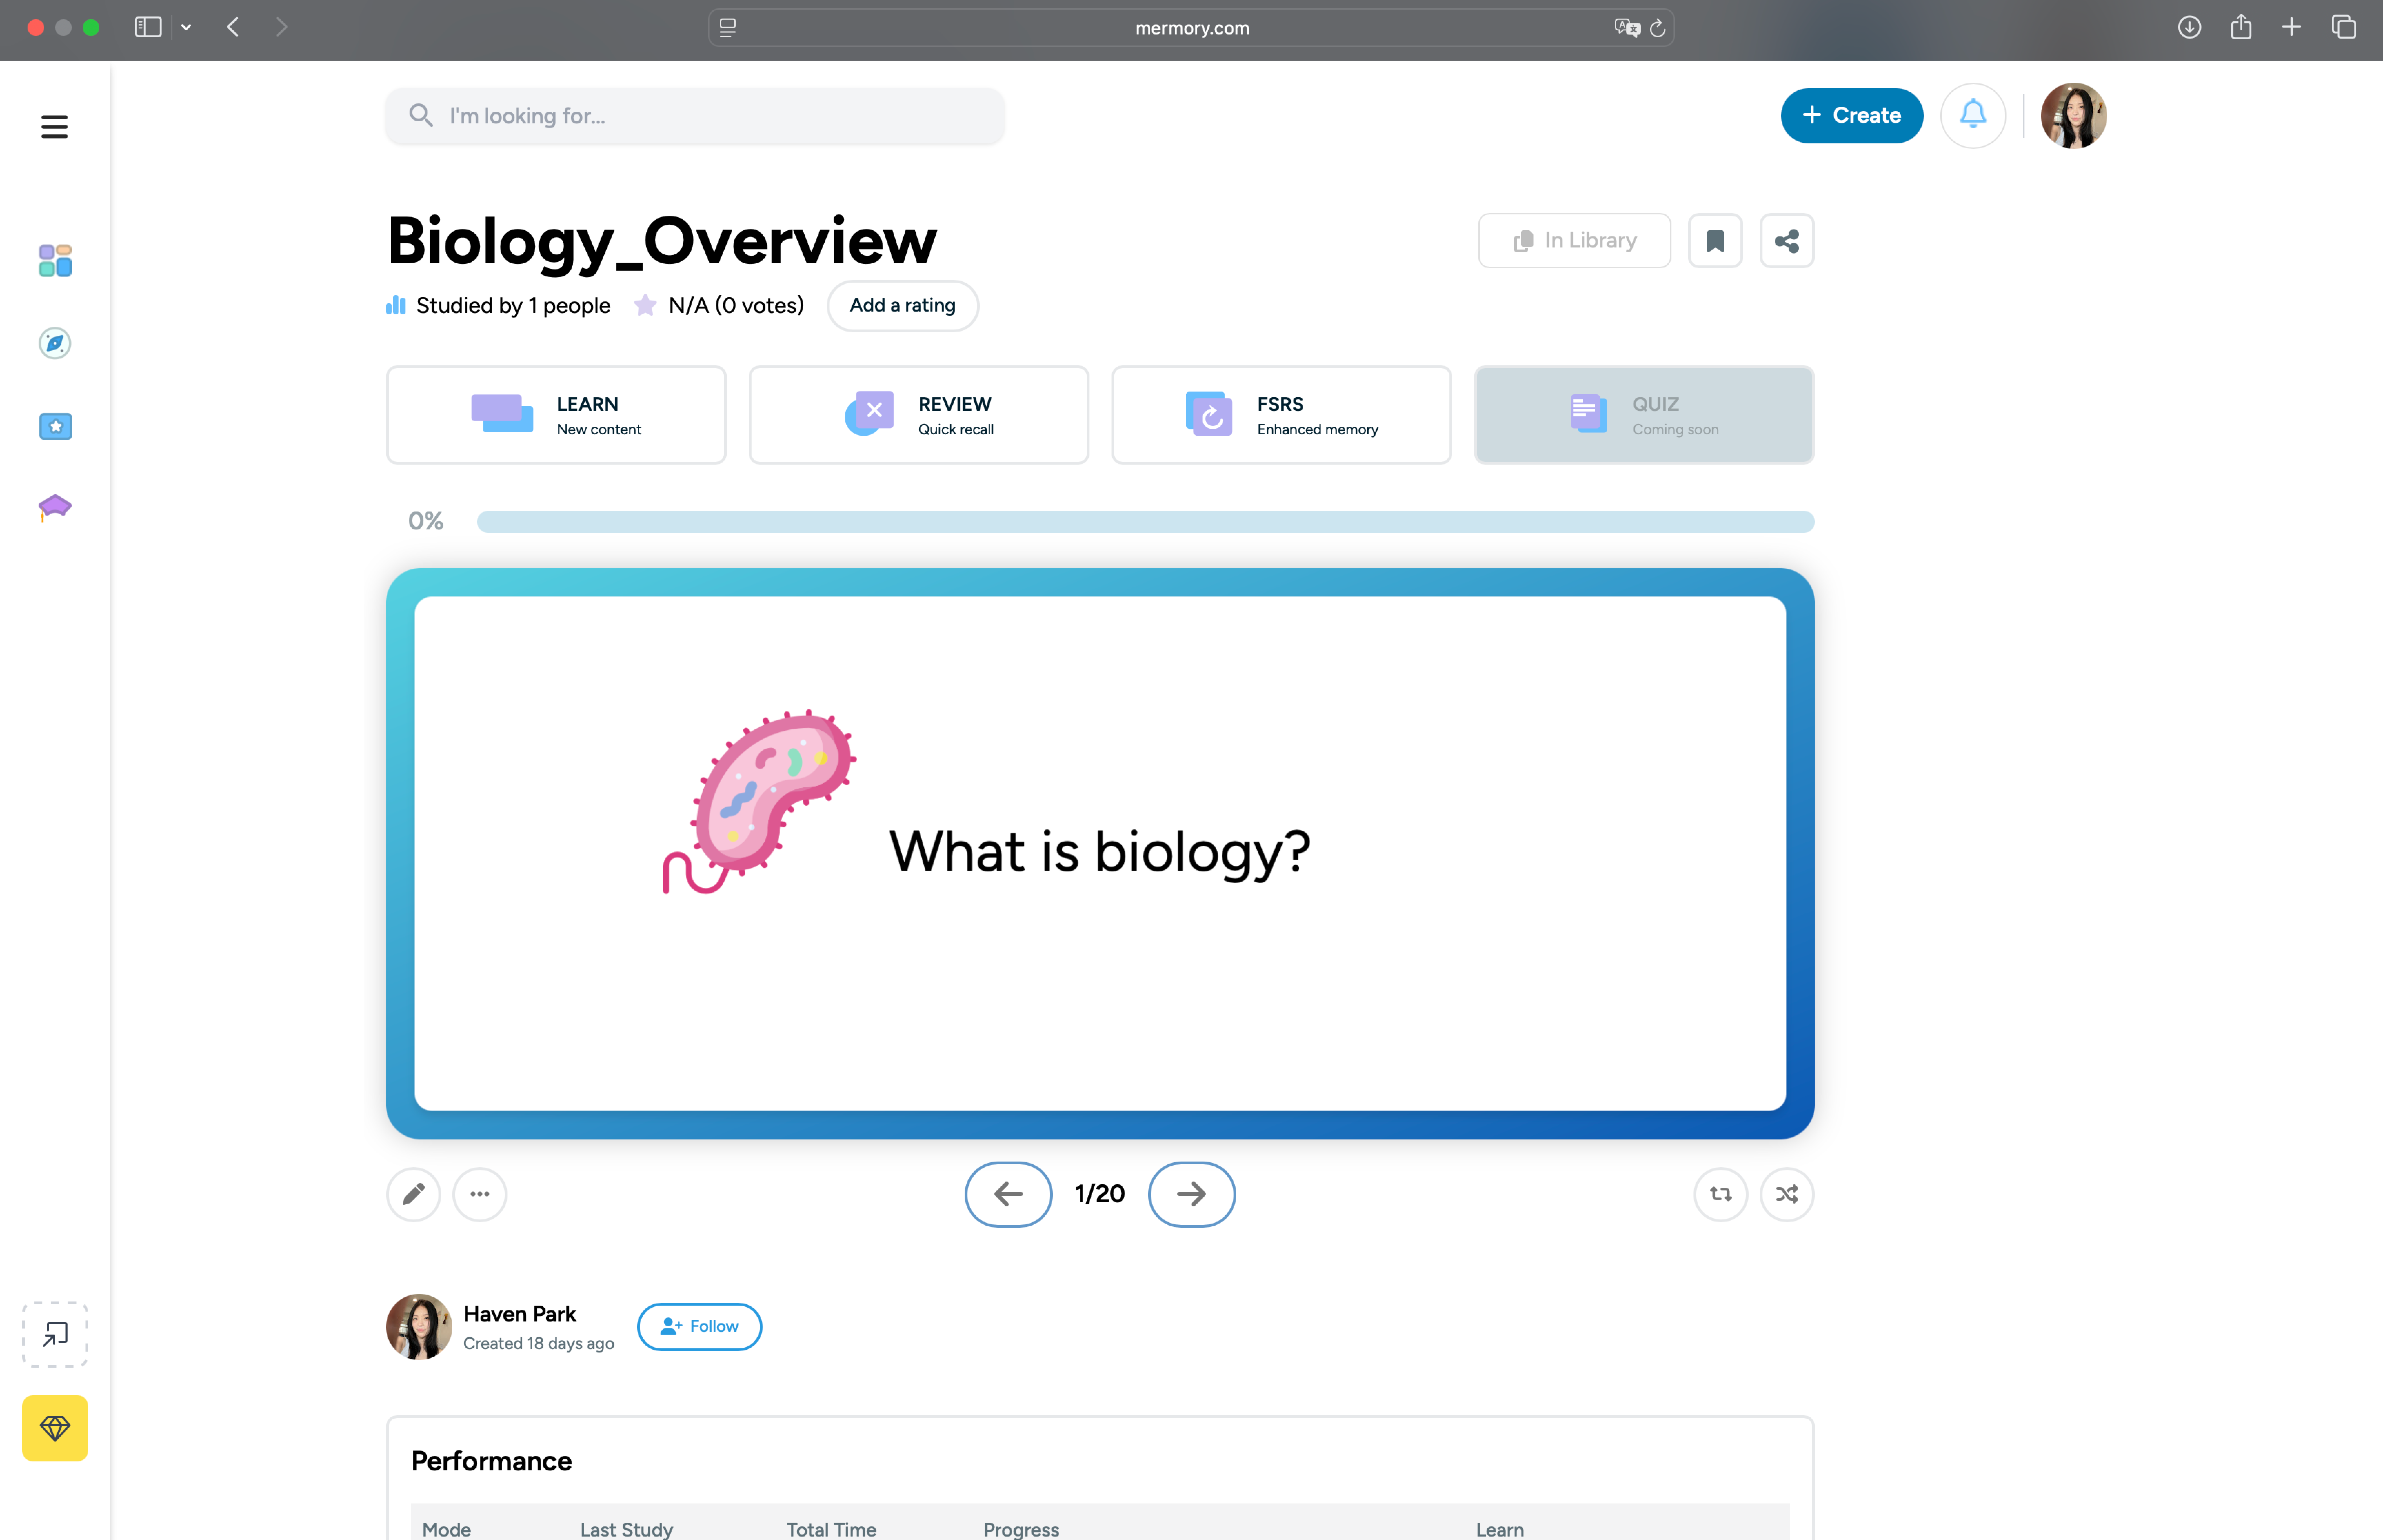This screenshot has width=2383, height=1540.
Task: Open the dashboard grid icon in sidebar
Action: [x=55, y=261]
